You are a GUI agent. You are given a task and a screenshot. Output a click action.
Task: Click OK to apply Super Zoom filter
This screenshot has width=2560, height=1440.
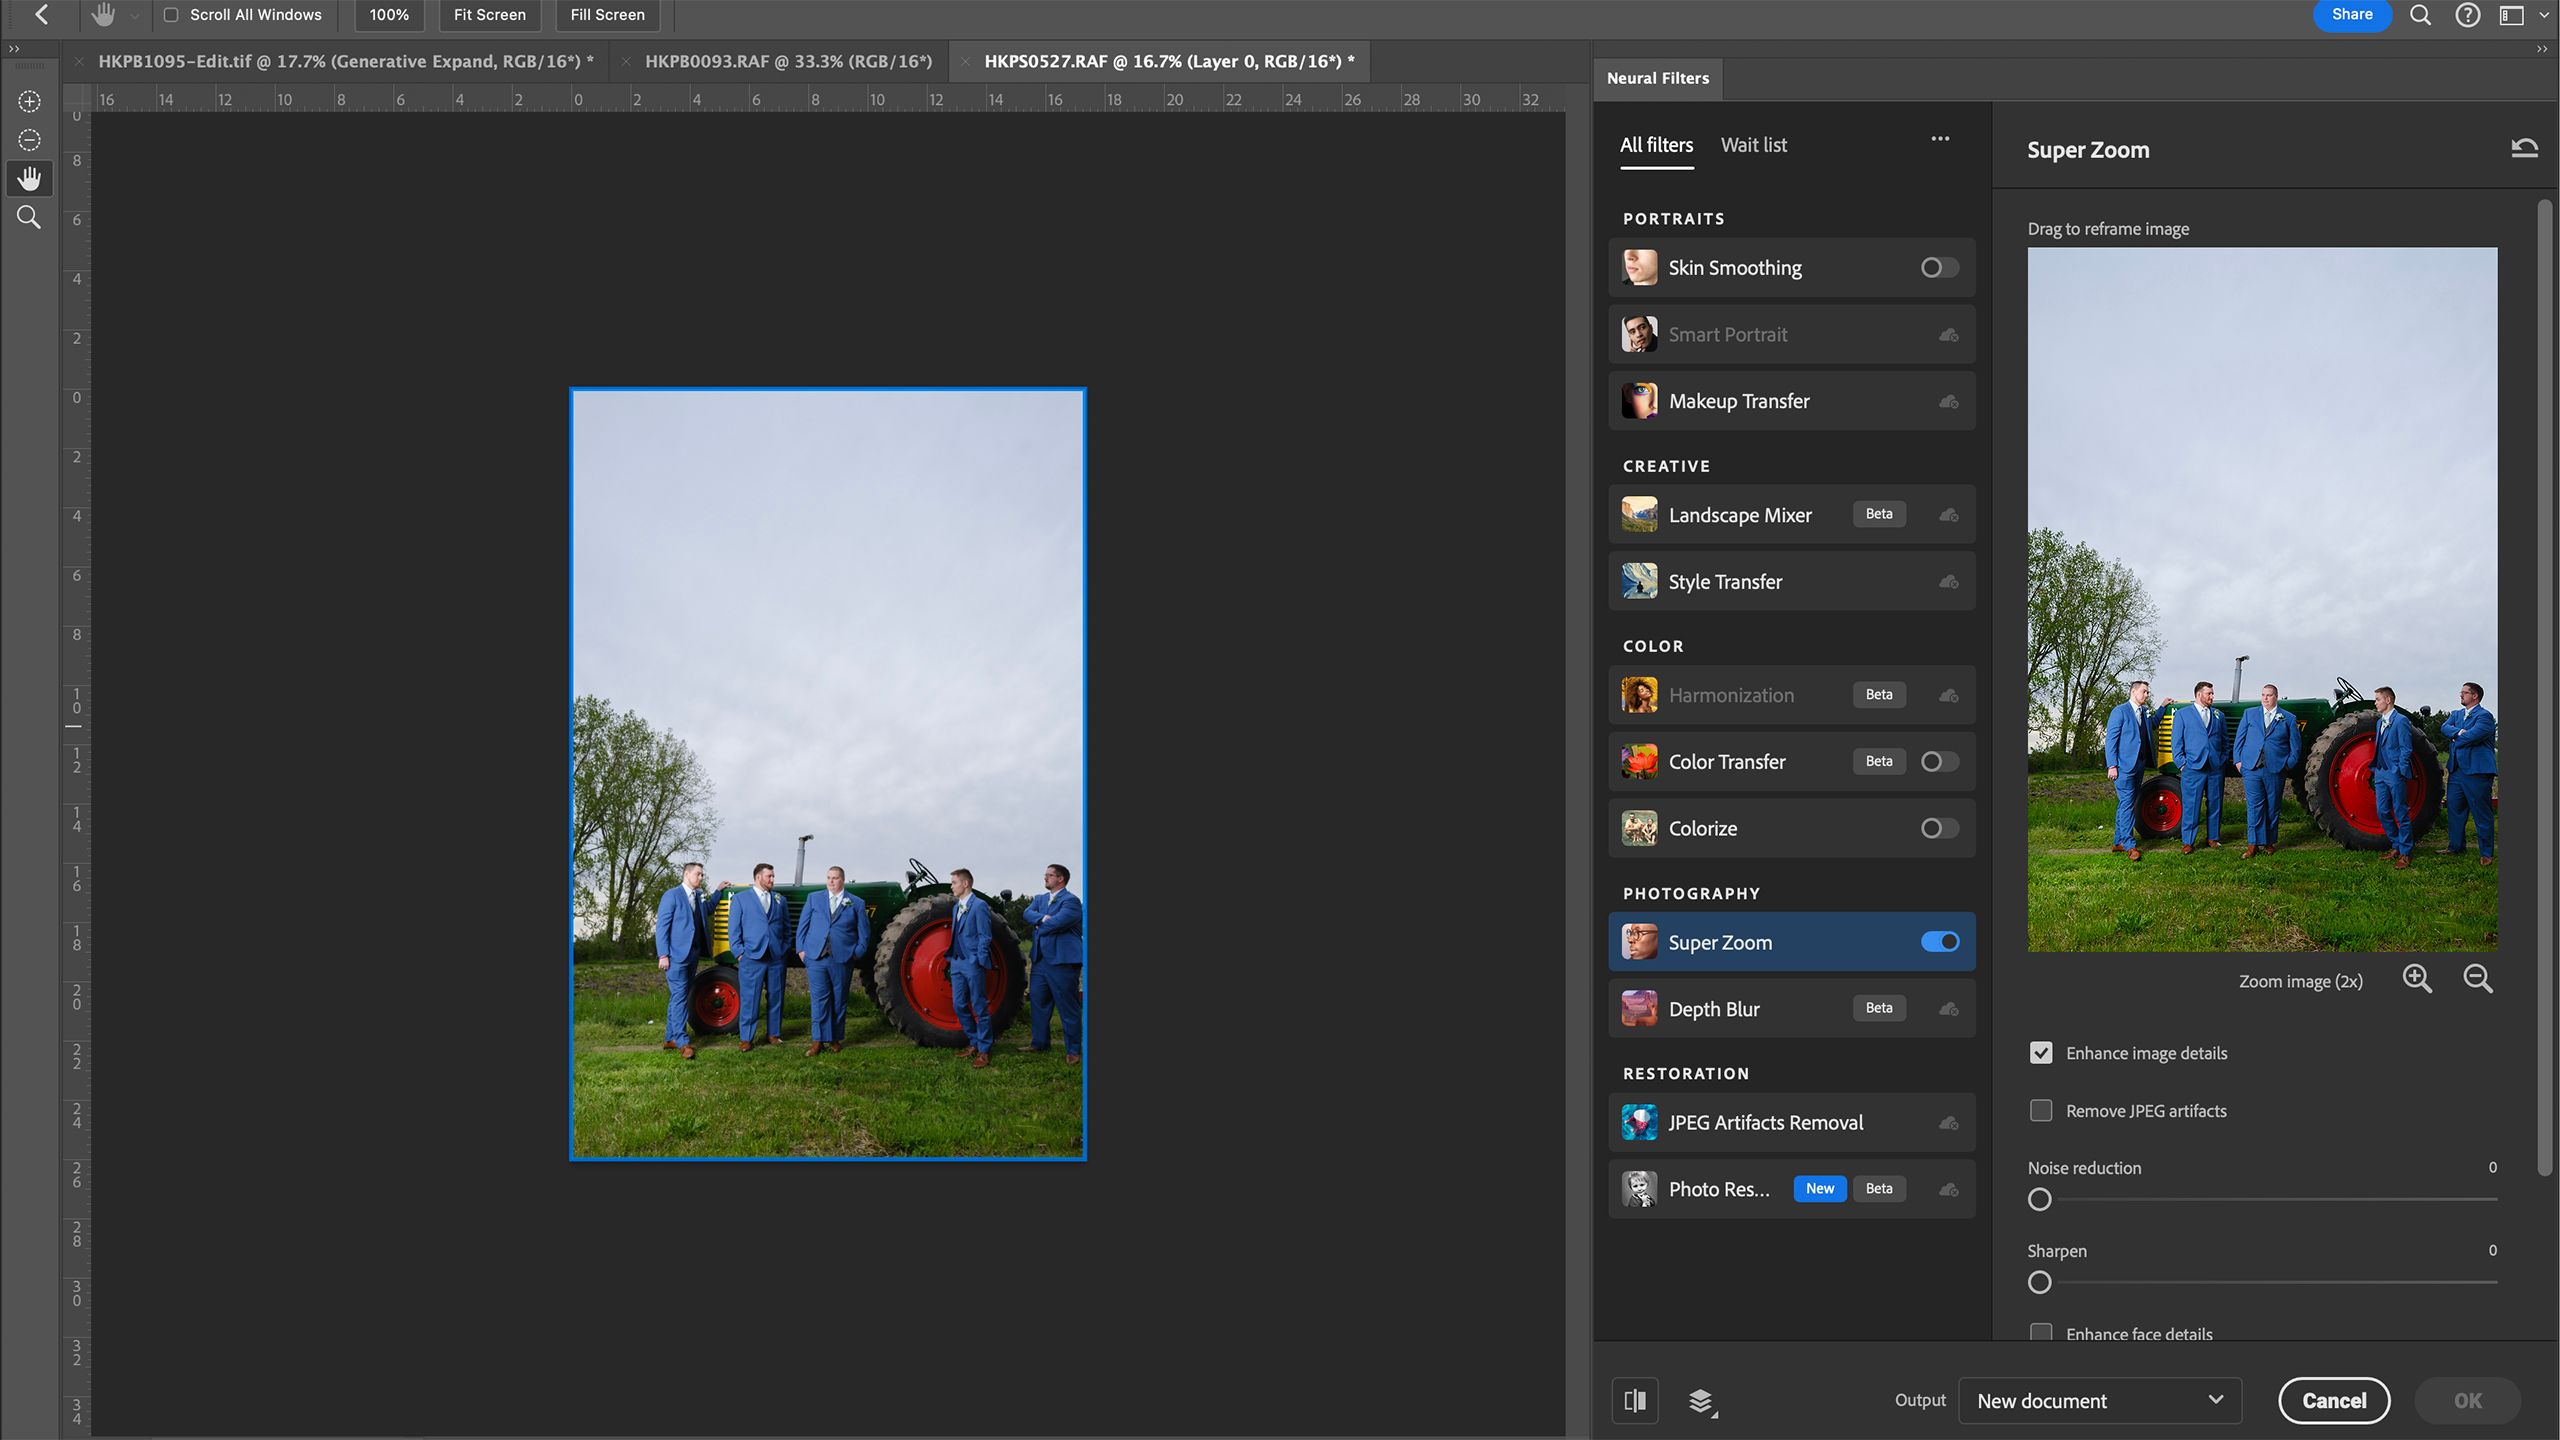coord(2465,1400)
